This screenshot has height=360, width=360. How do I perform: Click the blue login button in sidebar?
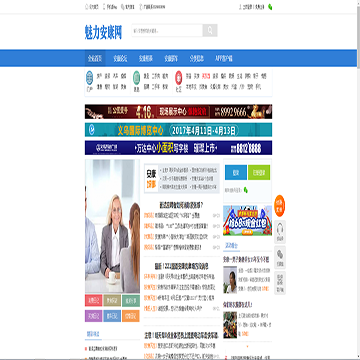click(236, 172)
